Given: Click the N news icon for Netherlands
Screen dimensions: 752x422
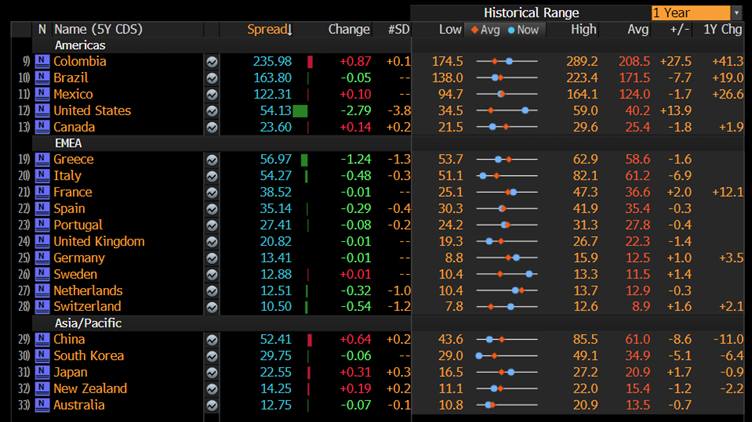Looking at the screenshot, I should click(42, 290).
